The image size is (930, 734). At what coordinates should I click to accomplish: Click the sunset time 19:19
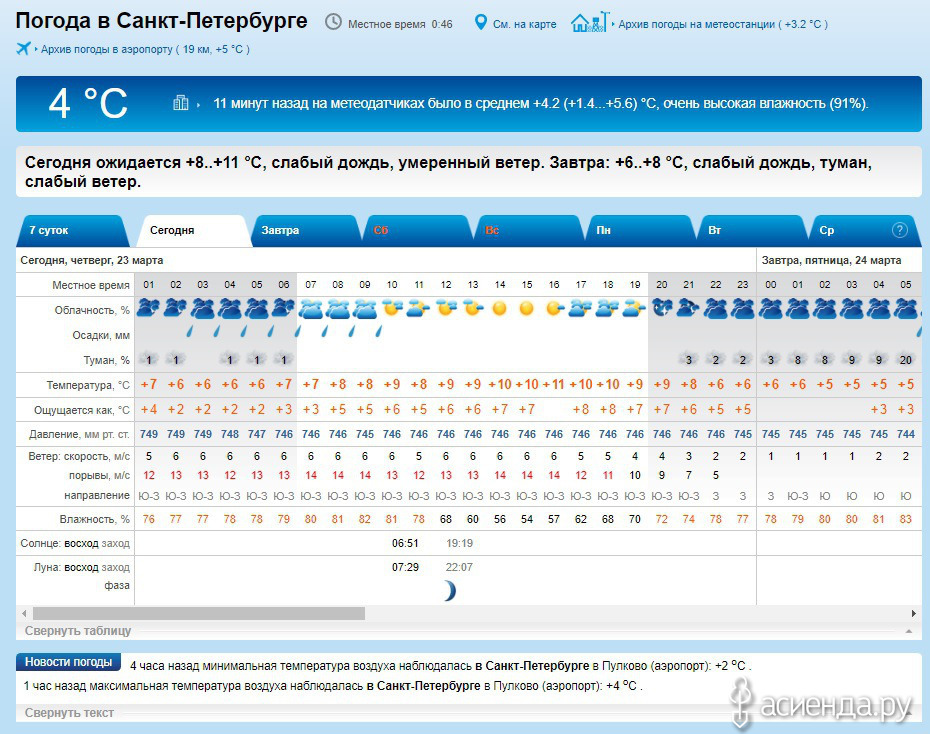pyautogui.click(x=459, y=543)
